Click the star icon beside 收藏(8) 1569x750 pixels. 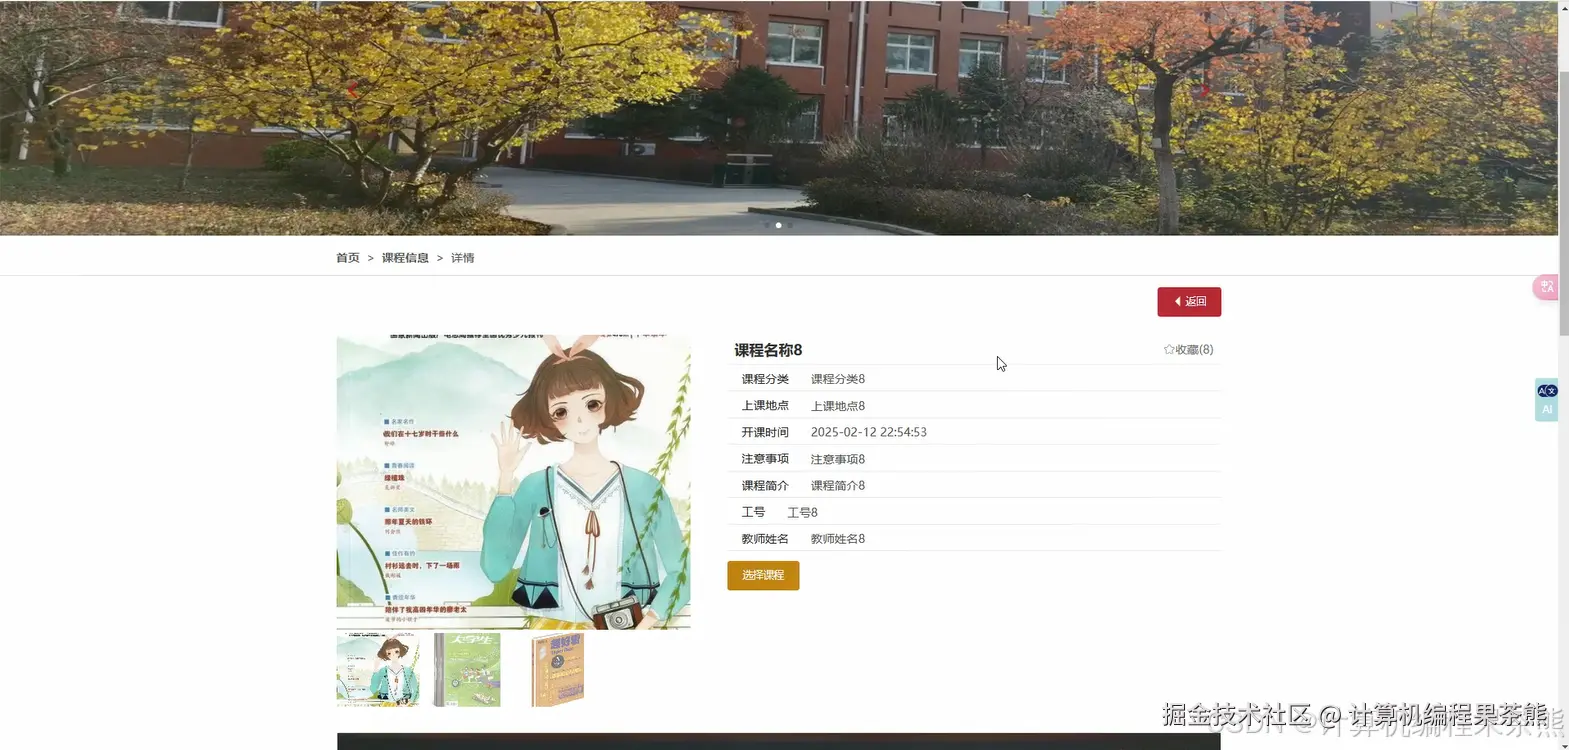coord(1169,350)
